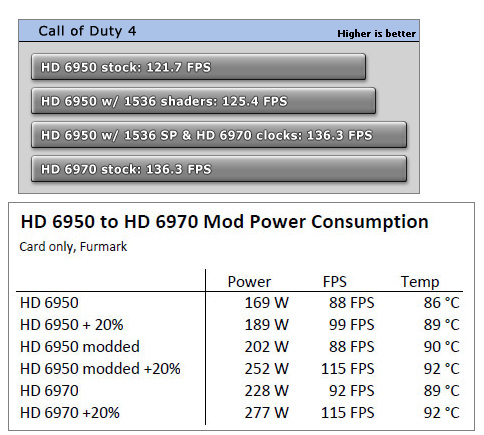Click the 99 FPS value
Viewport: 484px width, 435px height.
pyautogui.click(x=352, y=325)
